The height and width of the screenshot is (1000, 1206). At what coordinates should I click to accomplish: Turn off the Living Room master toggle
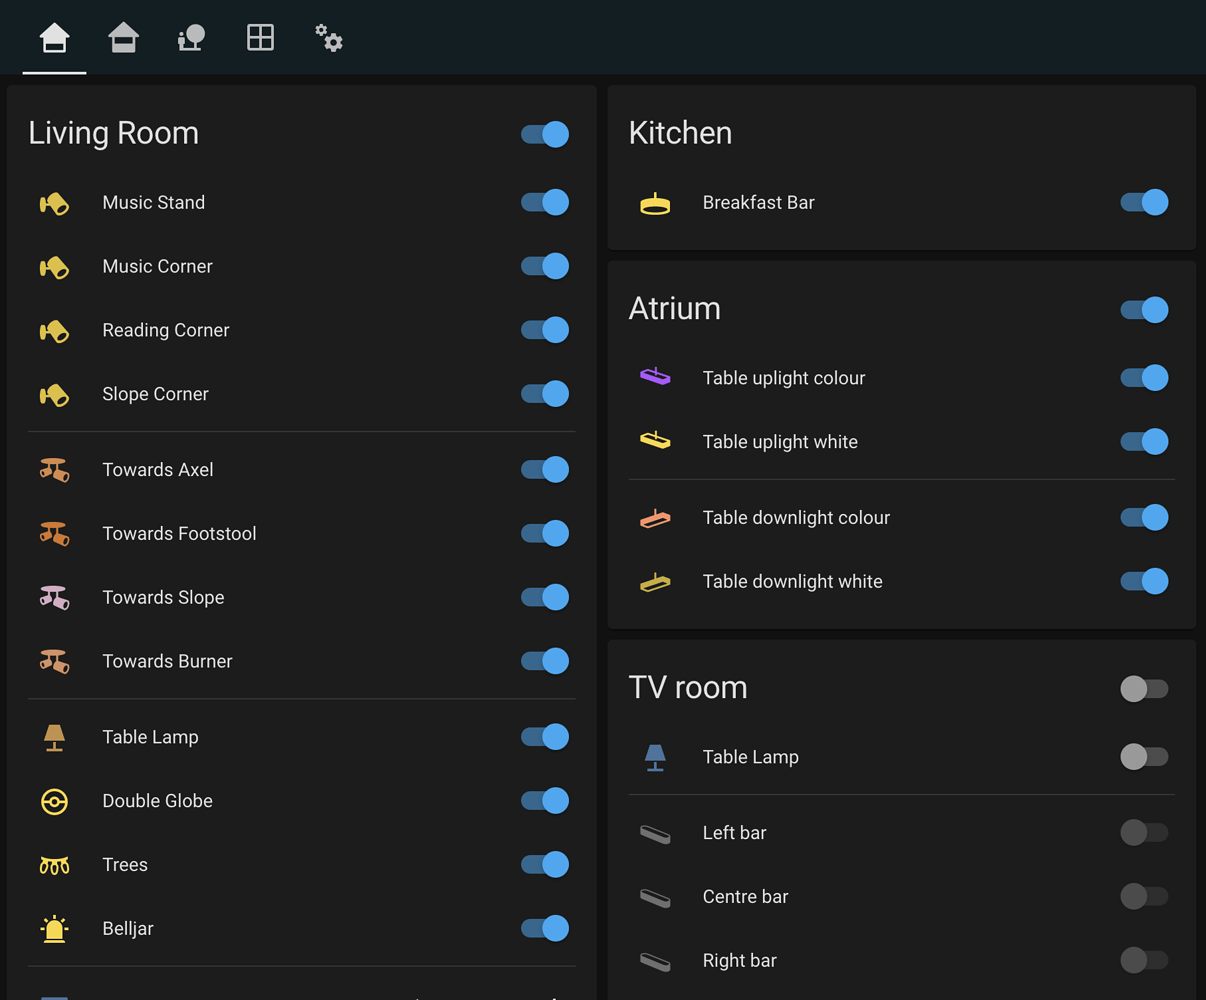click(x=544, y=133)
